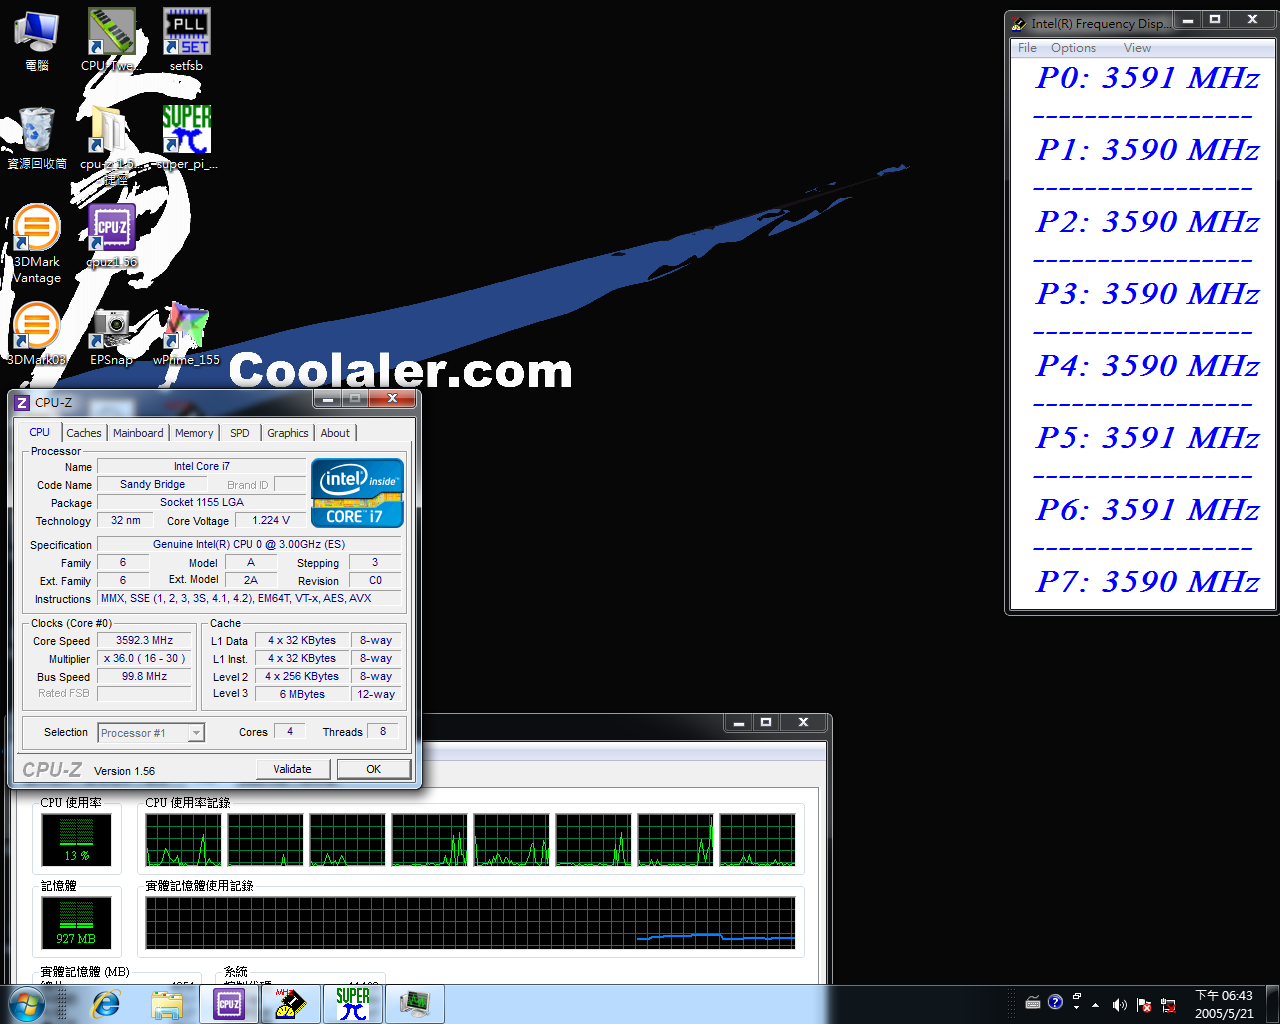1280x1024 pixels.
Task: Switch to Super PI taskbar button
Action: click(x=352, y=1004)
